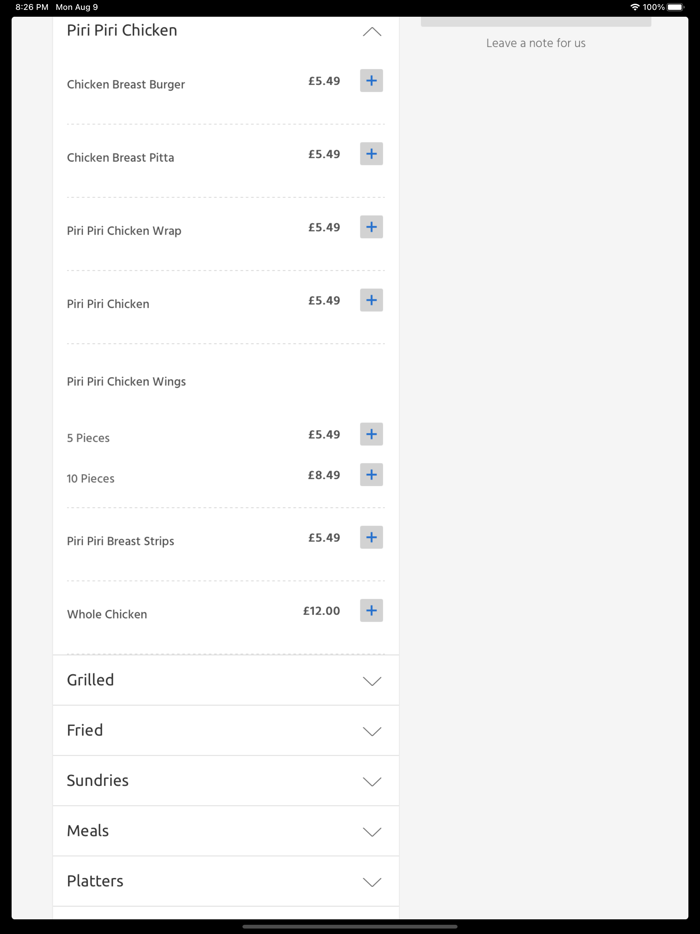This screenshot has width=700, height=934.
Task: Add 5 Pieces chicken wings
Action: click(371, 434)
